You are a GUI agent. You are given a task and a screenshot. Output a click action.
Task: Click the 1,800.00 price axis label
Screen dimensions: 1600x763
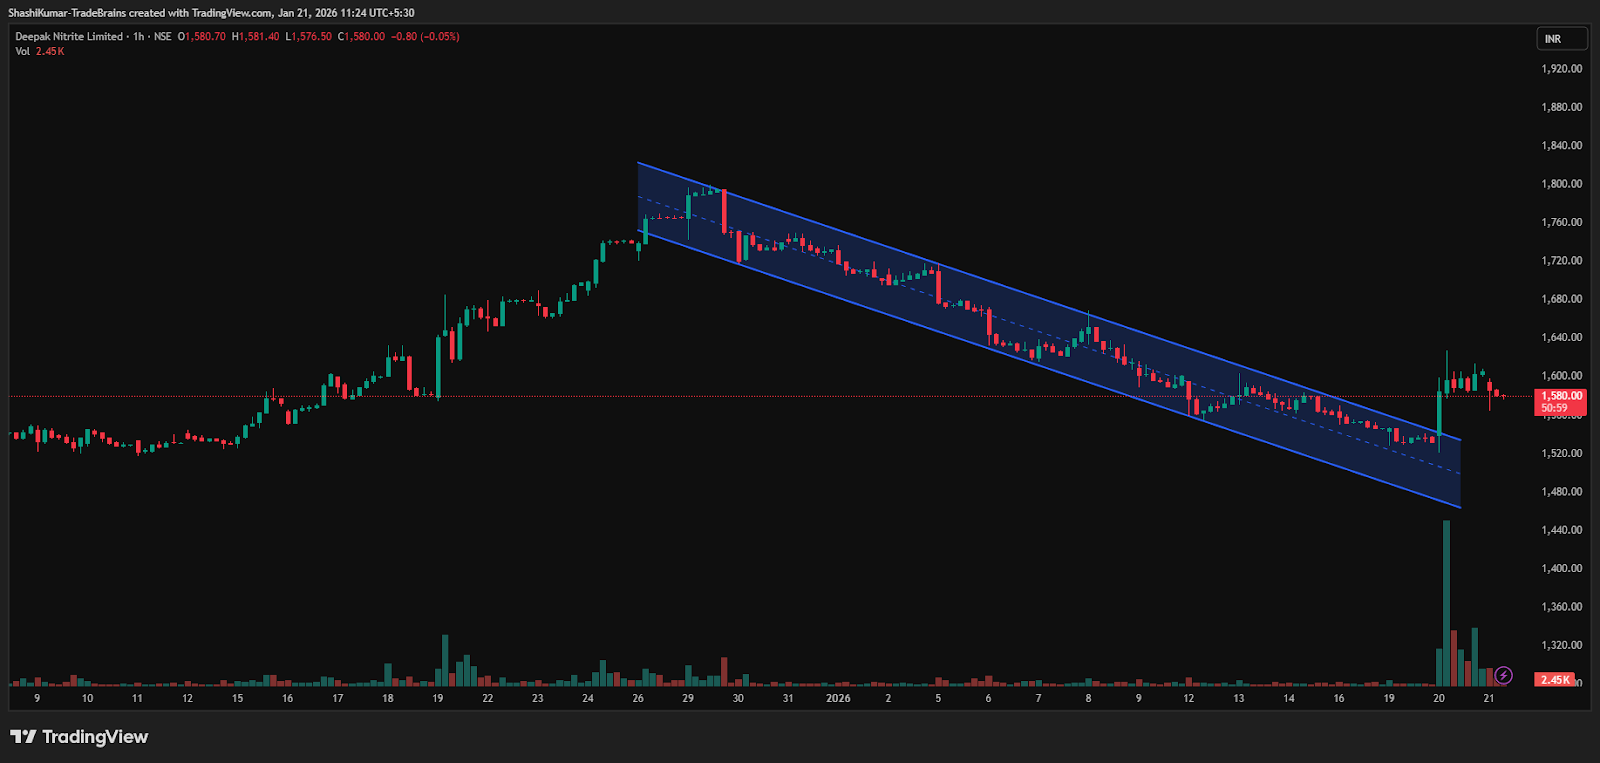[x=1561, y=184]
